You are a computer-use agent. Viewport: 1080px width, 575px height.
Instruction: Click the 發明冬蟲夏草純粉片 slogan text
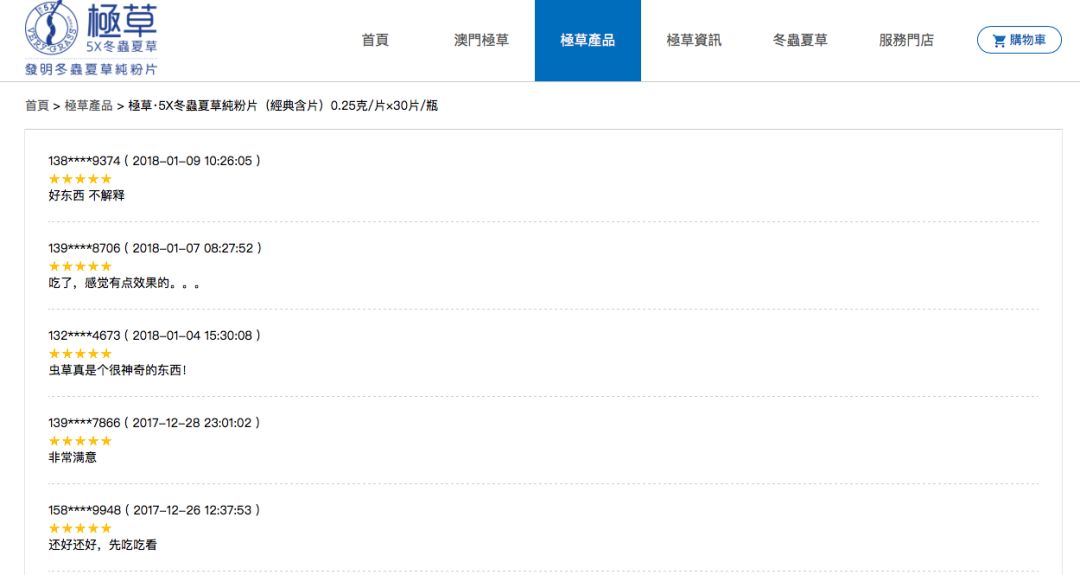tap(91, 70)
